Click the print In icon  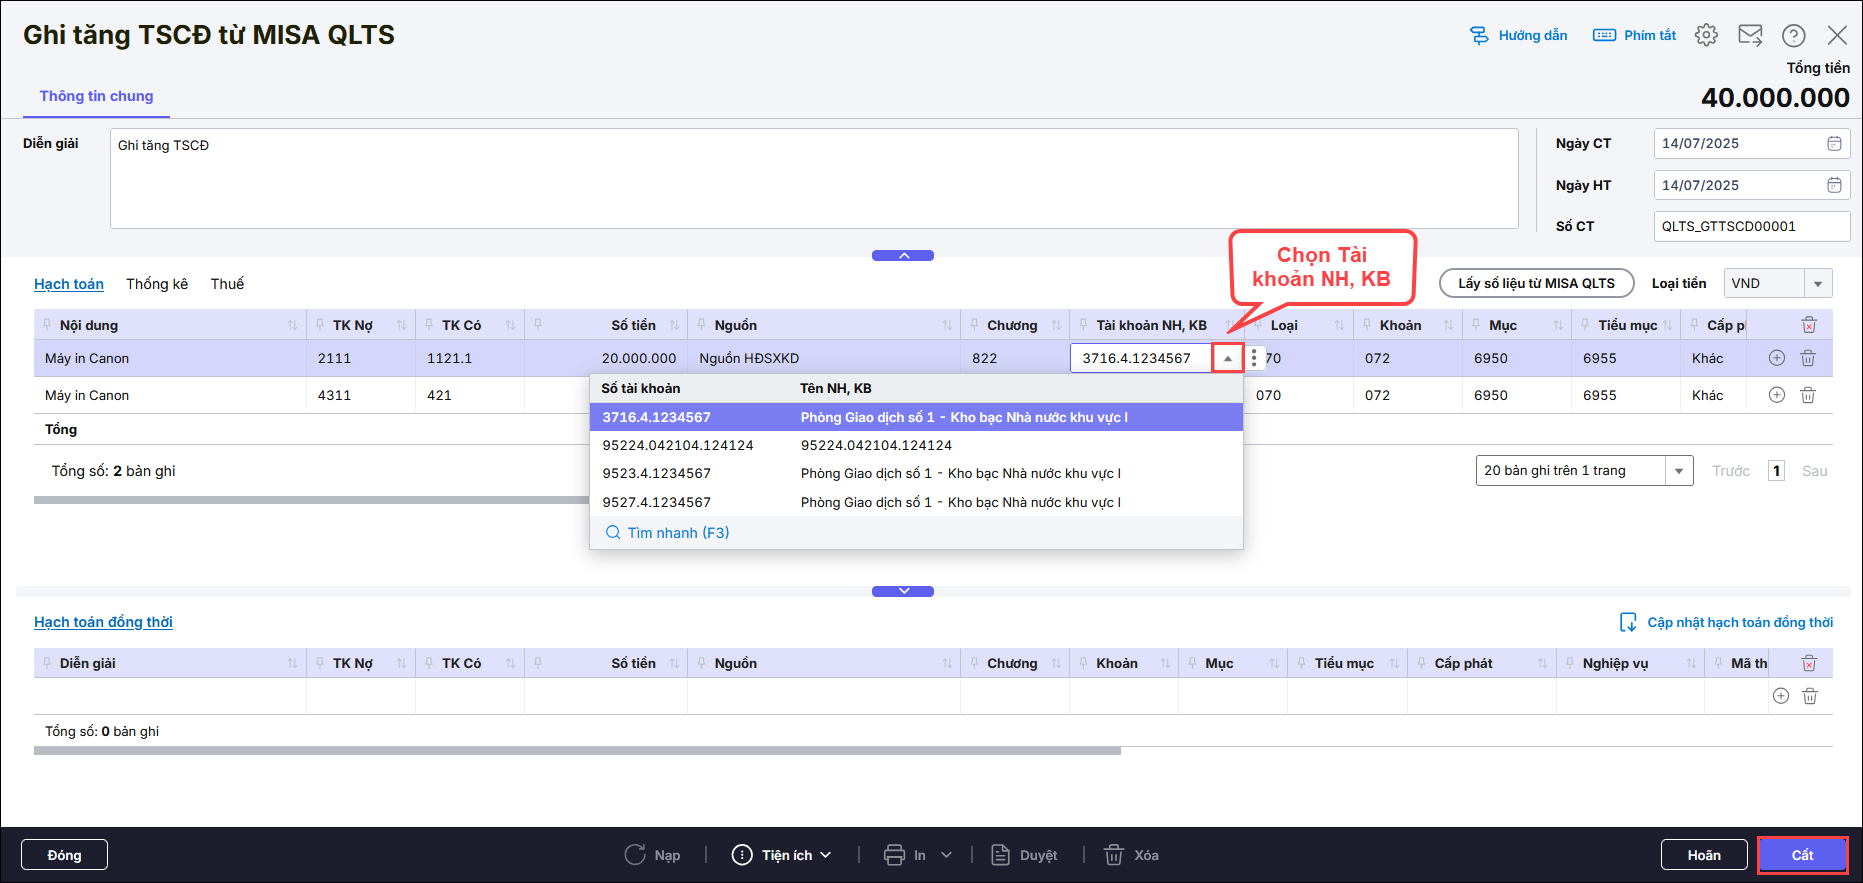coord(894,855)
